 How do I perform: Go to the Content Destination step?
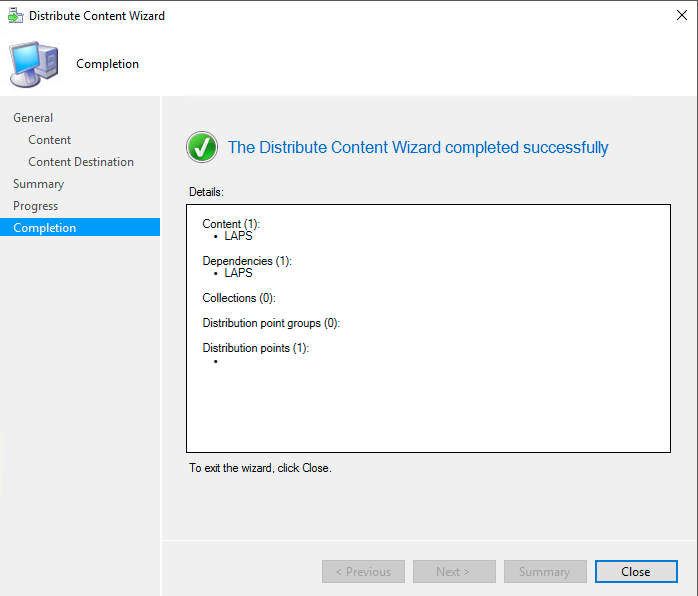[81, 162]
